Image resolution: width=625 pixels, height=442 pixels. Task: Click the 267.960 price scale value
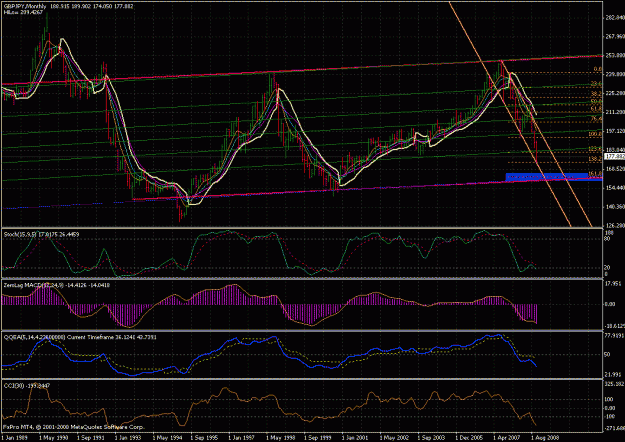[x=615, y=36]
